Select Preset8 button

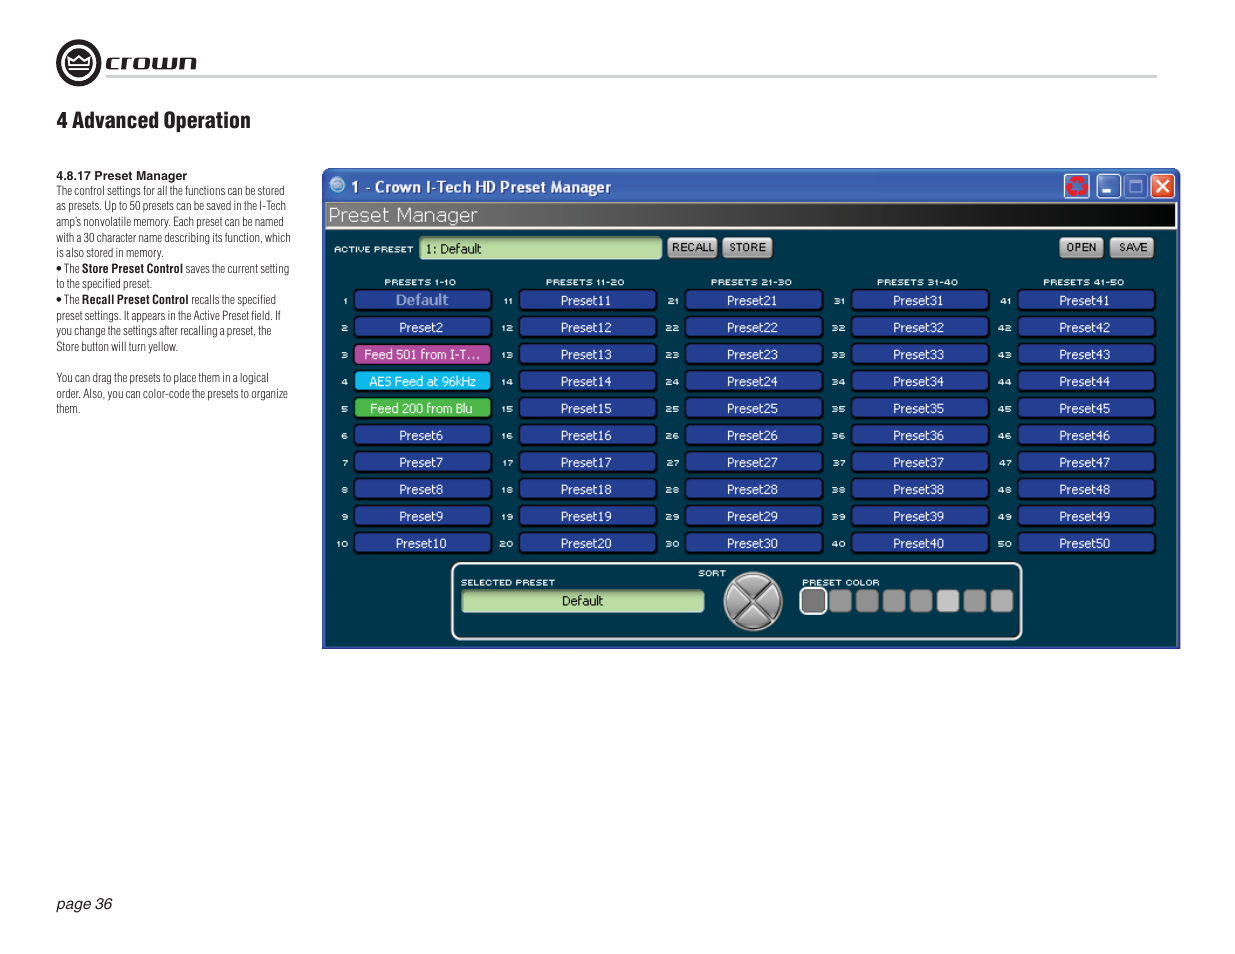422,489
